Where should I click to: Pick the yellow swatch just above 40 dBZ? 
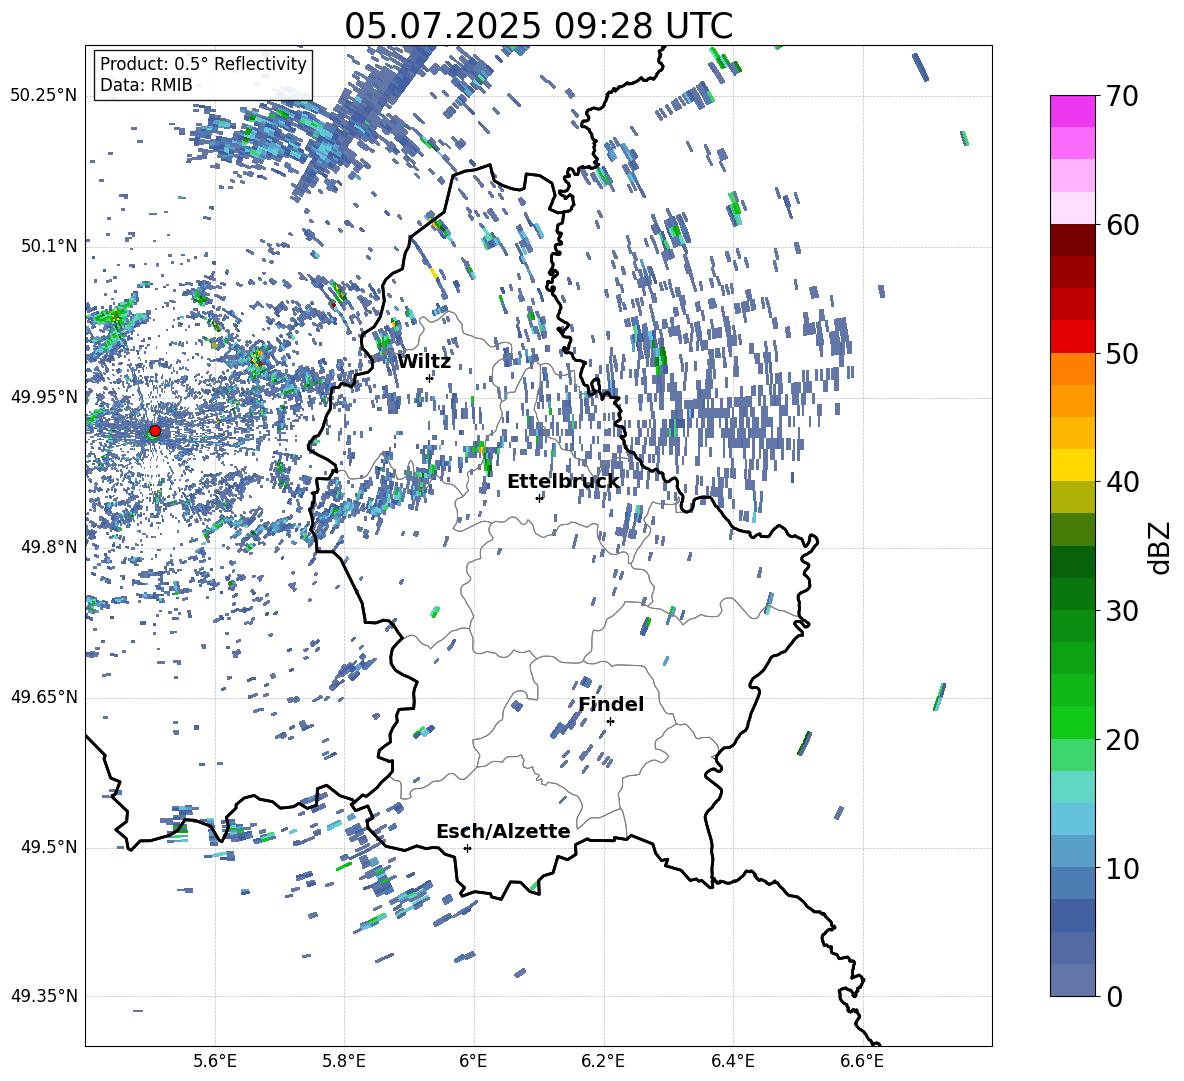tap(1072, 465)
